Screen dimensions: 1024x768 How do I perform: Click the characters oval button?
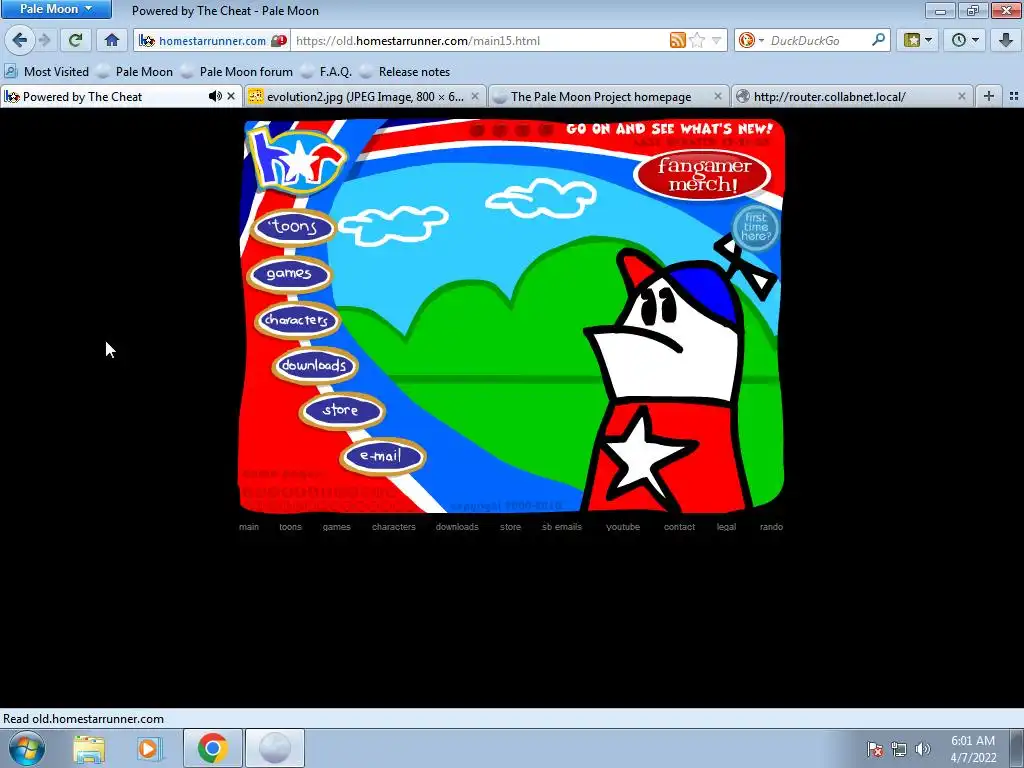[297, 320]
